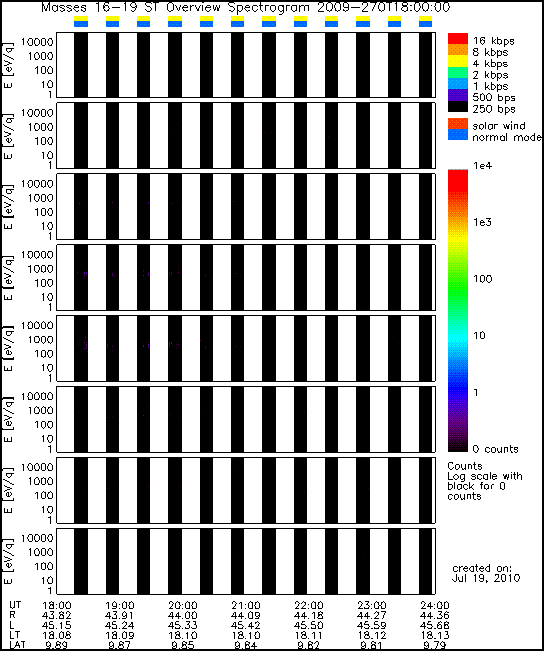544x651 pixels.
Task: Click the solar wind mode swatch
Action: pos(458,124)
